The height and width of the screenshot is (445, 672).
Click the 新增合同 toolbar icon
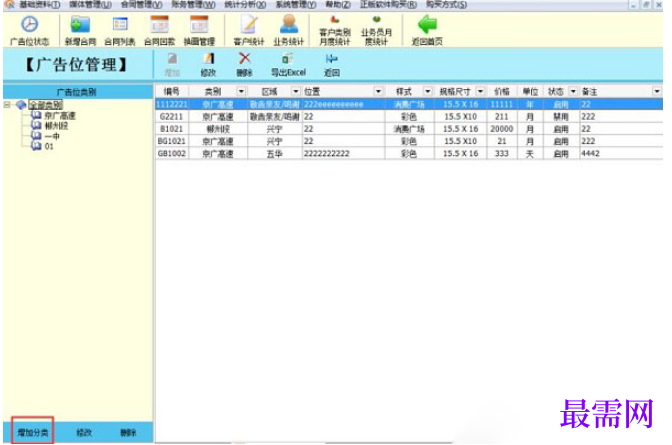80,24
